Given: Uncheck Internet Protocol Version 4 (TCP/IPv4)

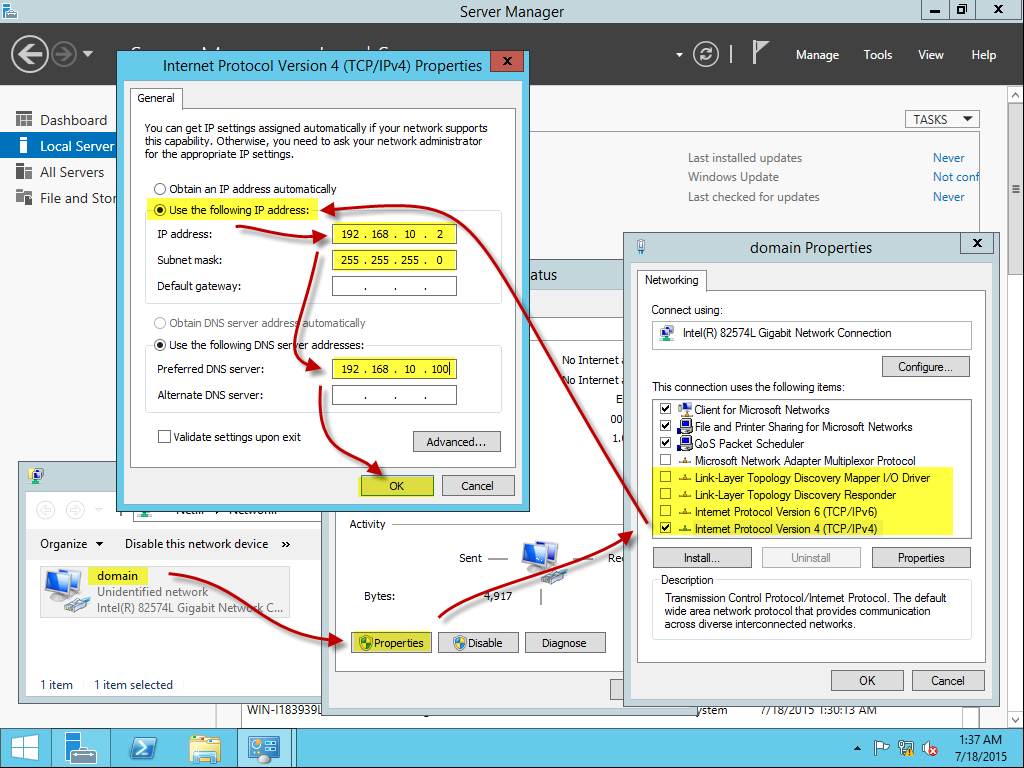Looking at the screenshot, I should pyautogui.click(x=665, y=528).
